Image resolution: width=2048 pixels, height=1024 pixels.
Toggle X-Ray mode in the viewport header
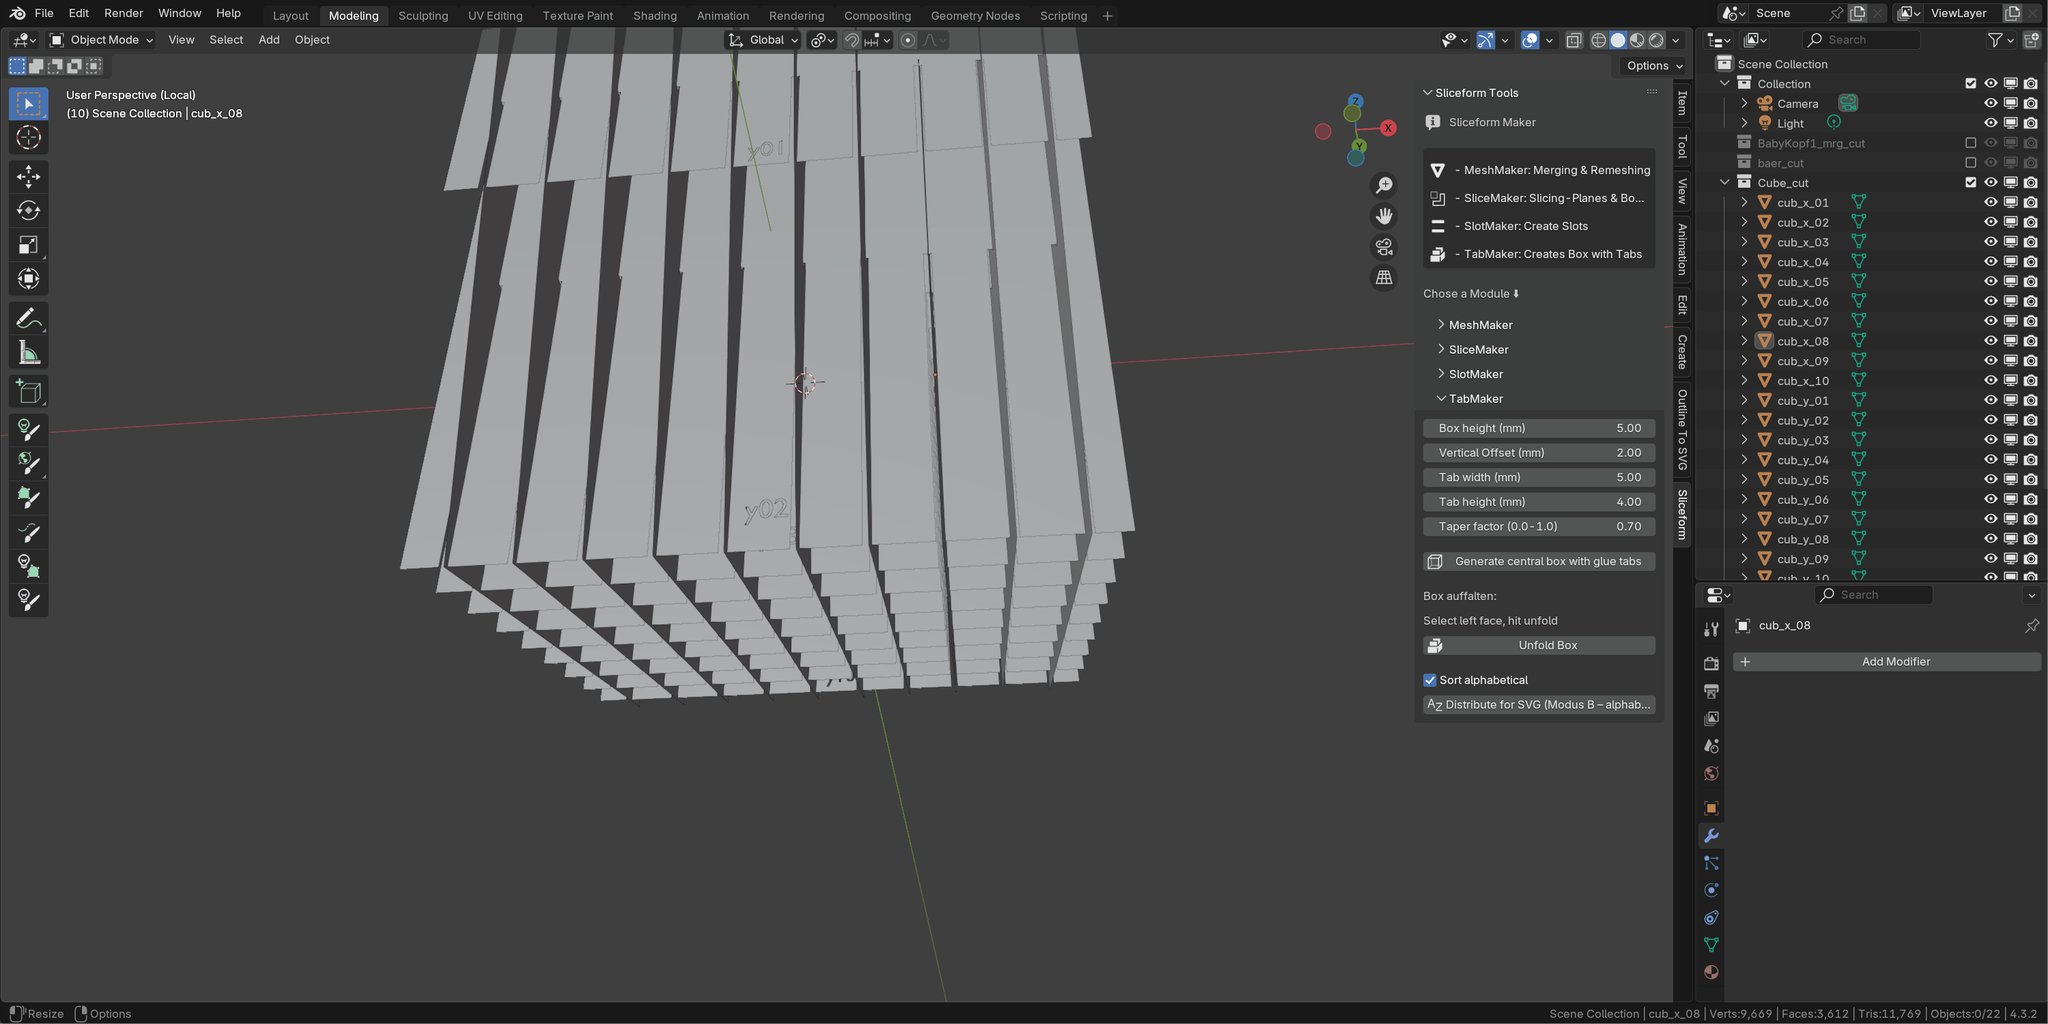point(1575,40)
